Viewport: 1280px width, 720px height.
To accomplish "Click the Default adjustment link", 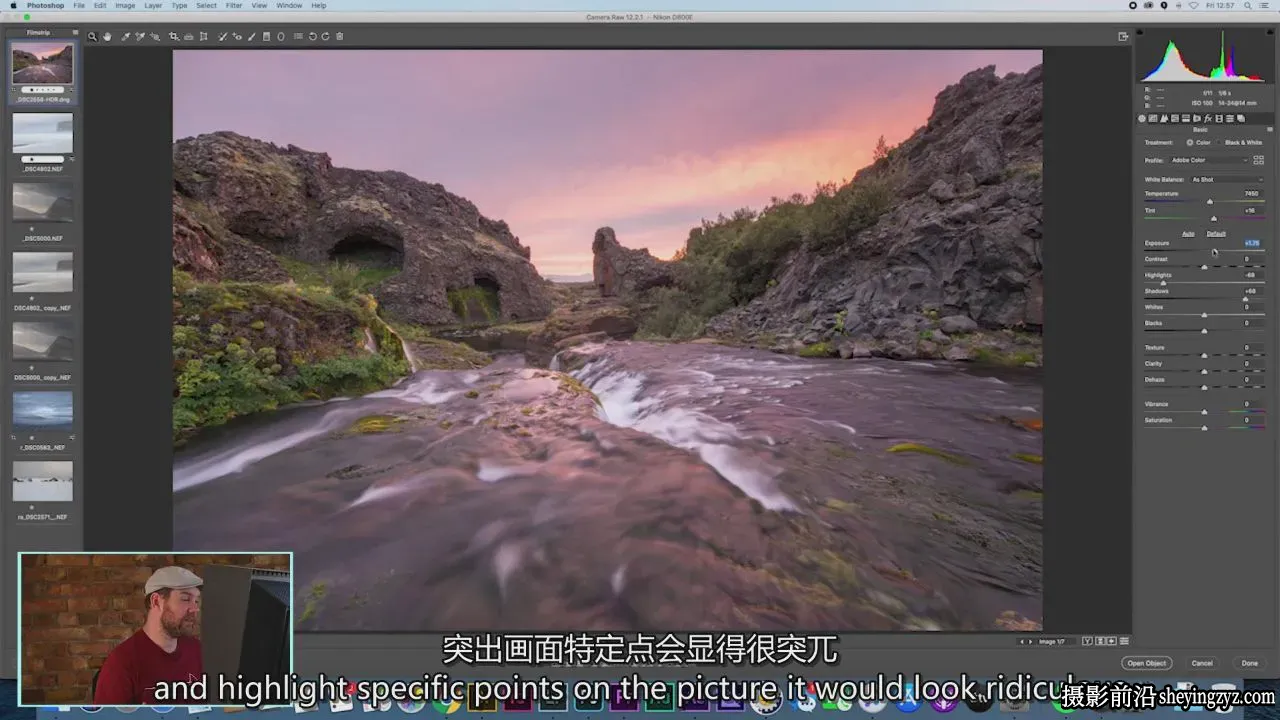I will 1216,234.
